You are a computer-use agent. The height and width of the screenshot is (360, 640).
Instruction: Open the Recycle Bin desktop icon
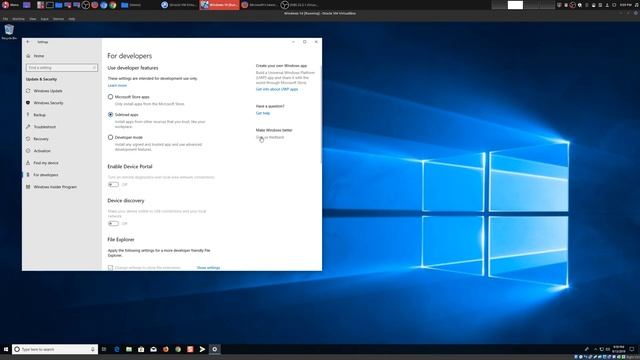tap(9, 31)
